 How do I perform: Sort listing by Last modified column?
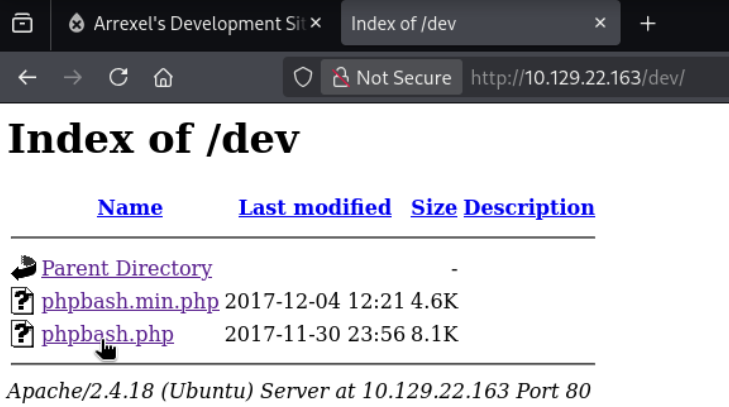[x=315, y=207]
